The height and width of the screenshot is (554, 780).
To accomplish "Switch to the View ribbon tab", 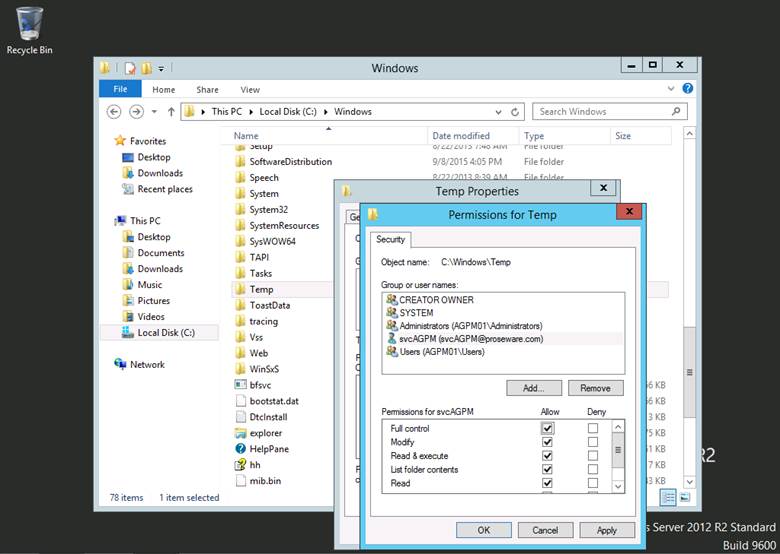I will pos(250,90).
